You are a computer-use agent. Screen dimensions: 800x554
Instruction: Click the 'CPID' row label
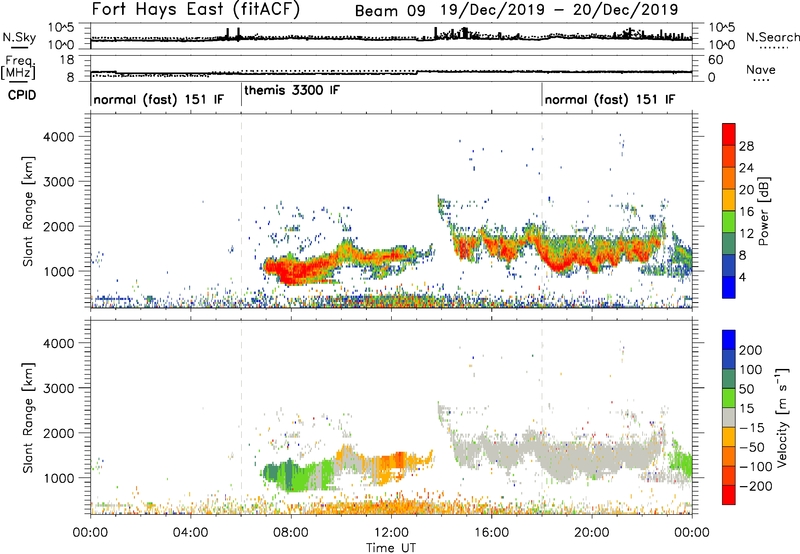pyautogui.click(x=22, y=95)
